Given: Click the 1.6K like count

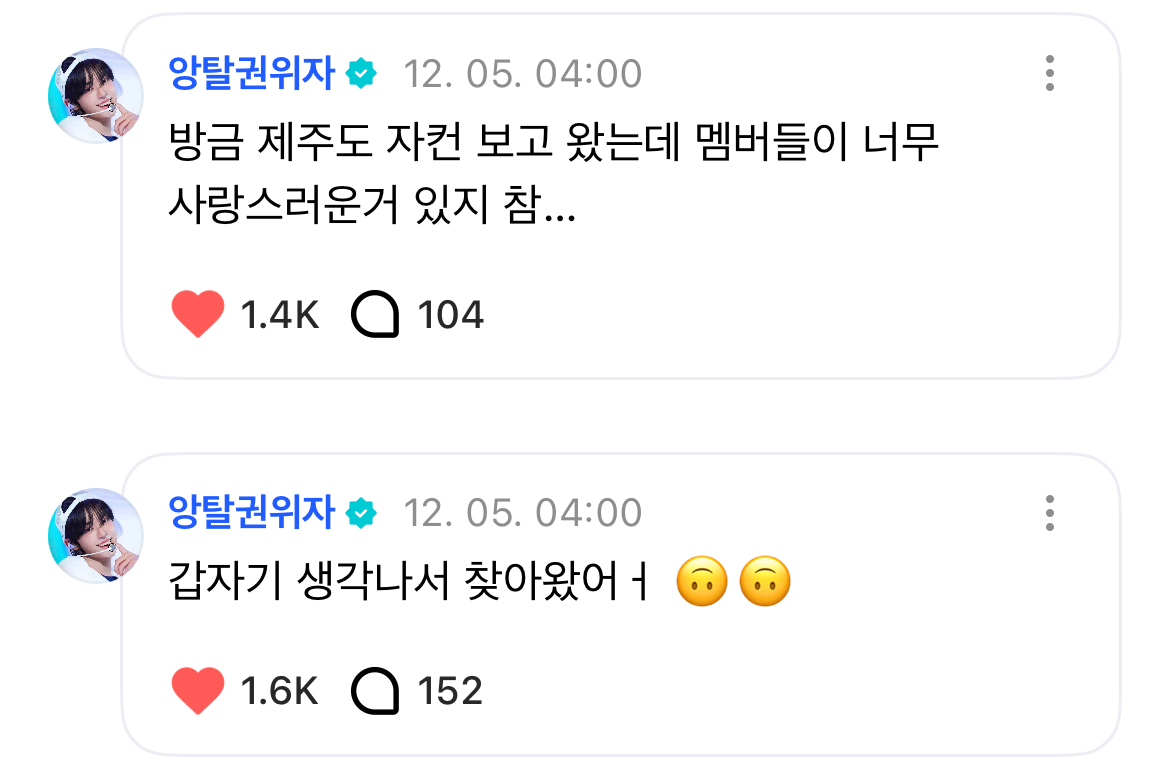Looking at the screenshot, I should (280, 691).
